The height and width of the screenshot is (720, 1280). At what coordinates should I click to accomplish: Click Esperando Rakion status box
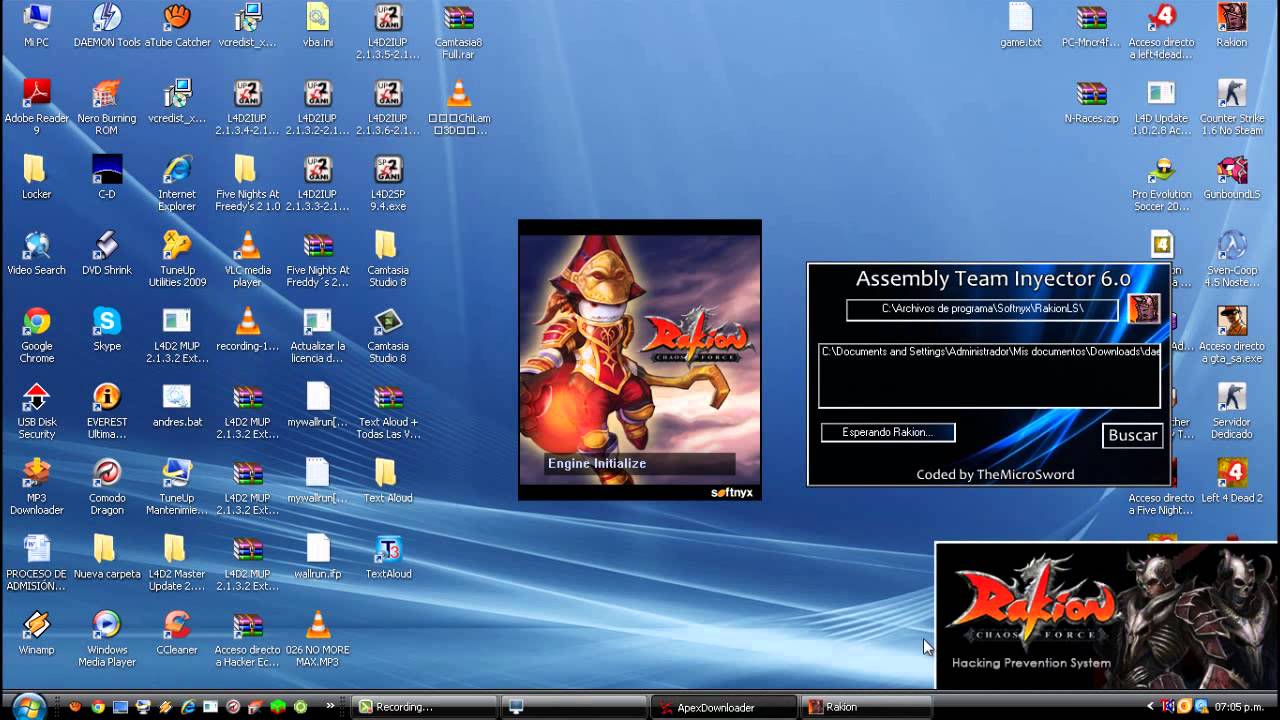coord(888,432)
